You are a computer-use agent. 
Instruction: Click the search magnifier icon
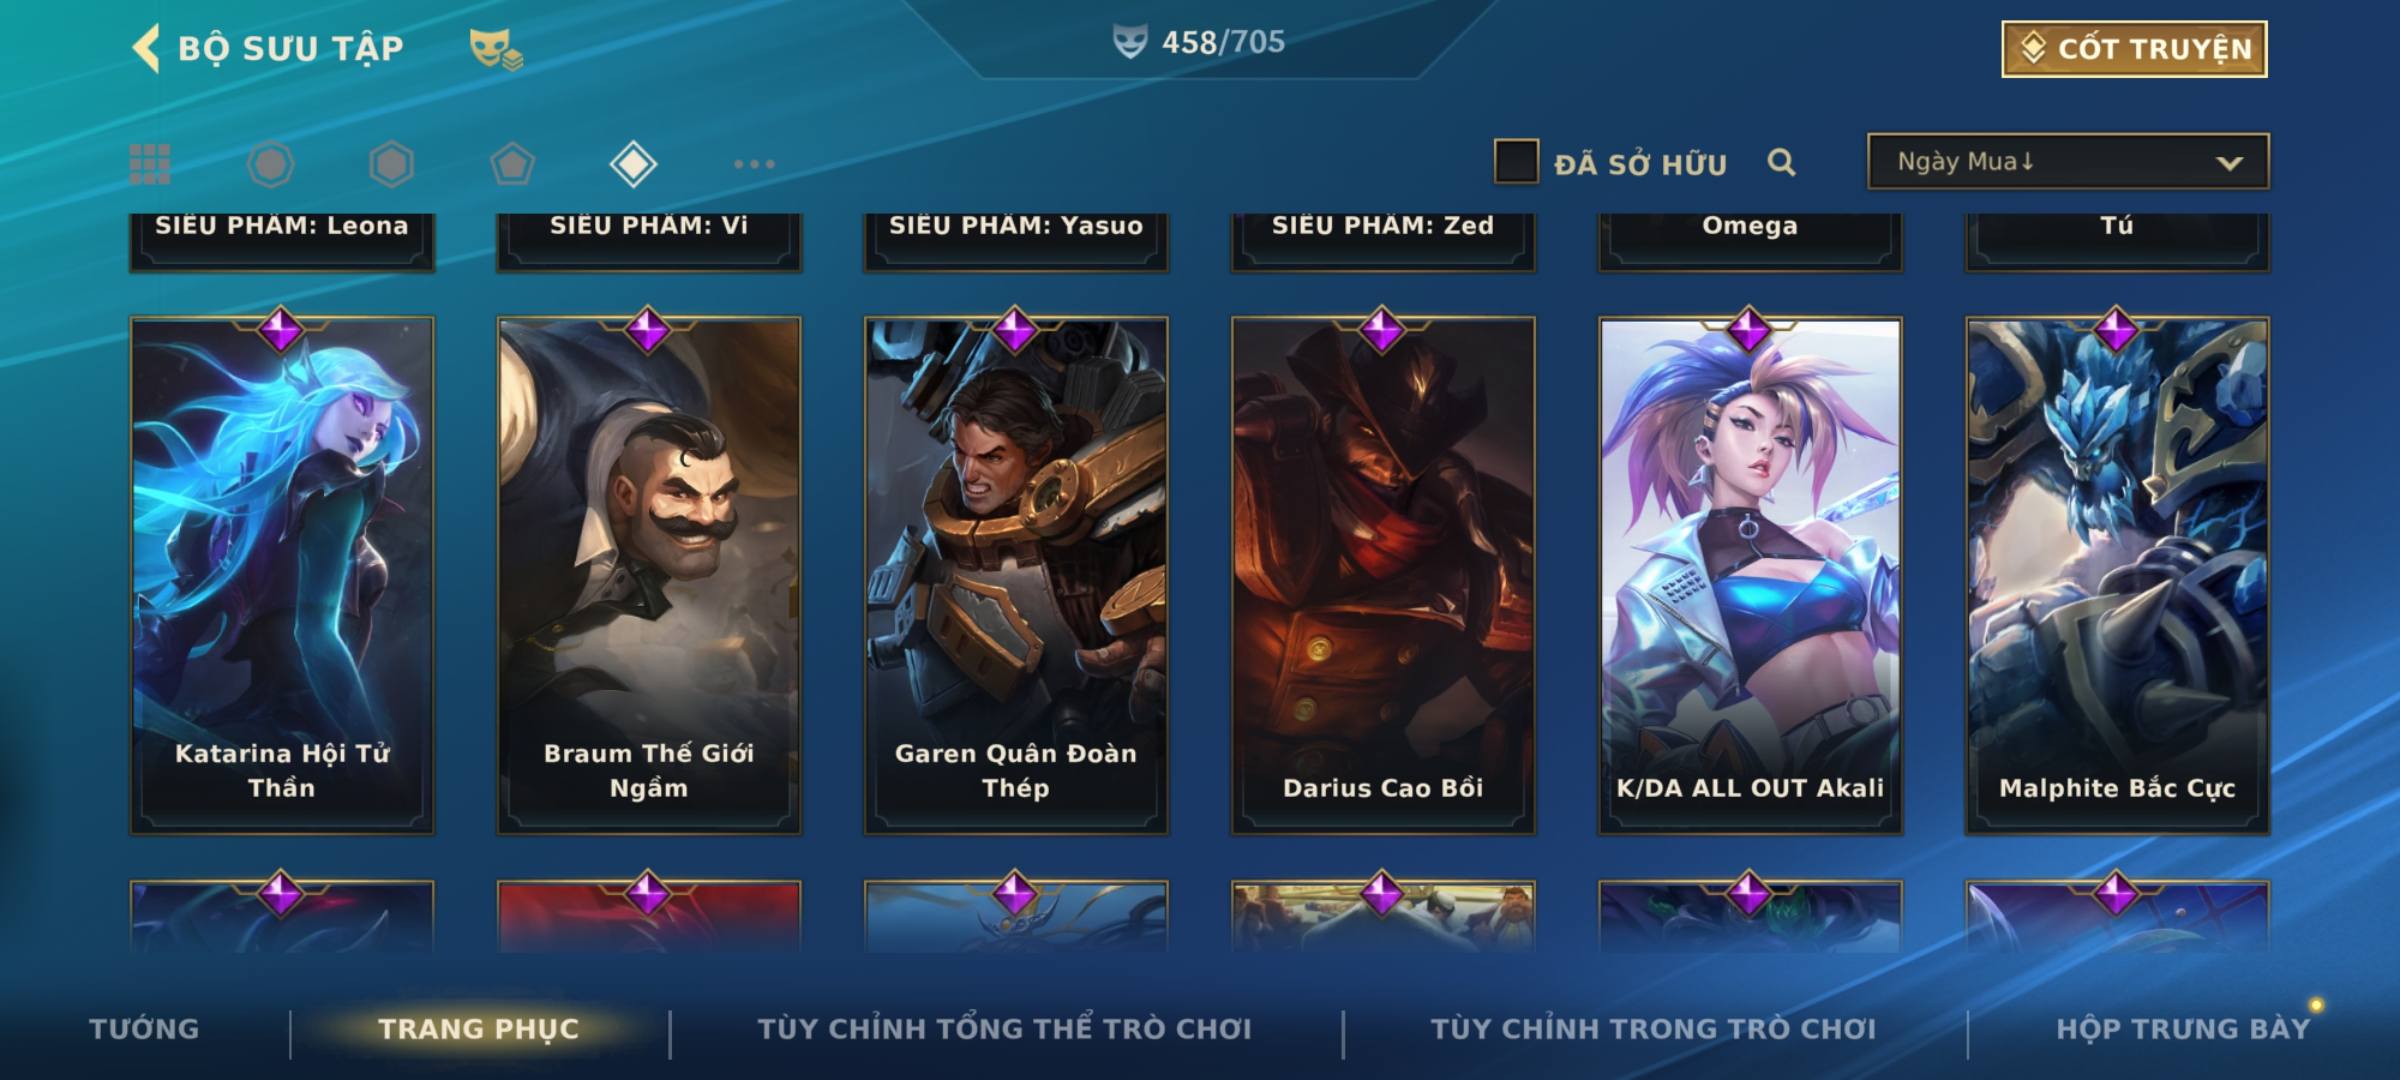[1781, 162]
